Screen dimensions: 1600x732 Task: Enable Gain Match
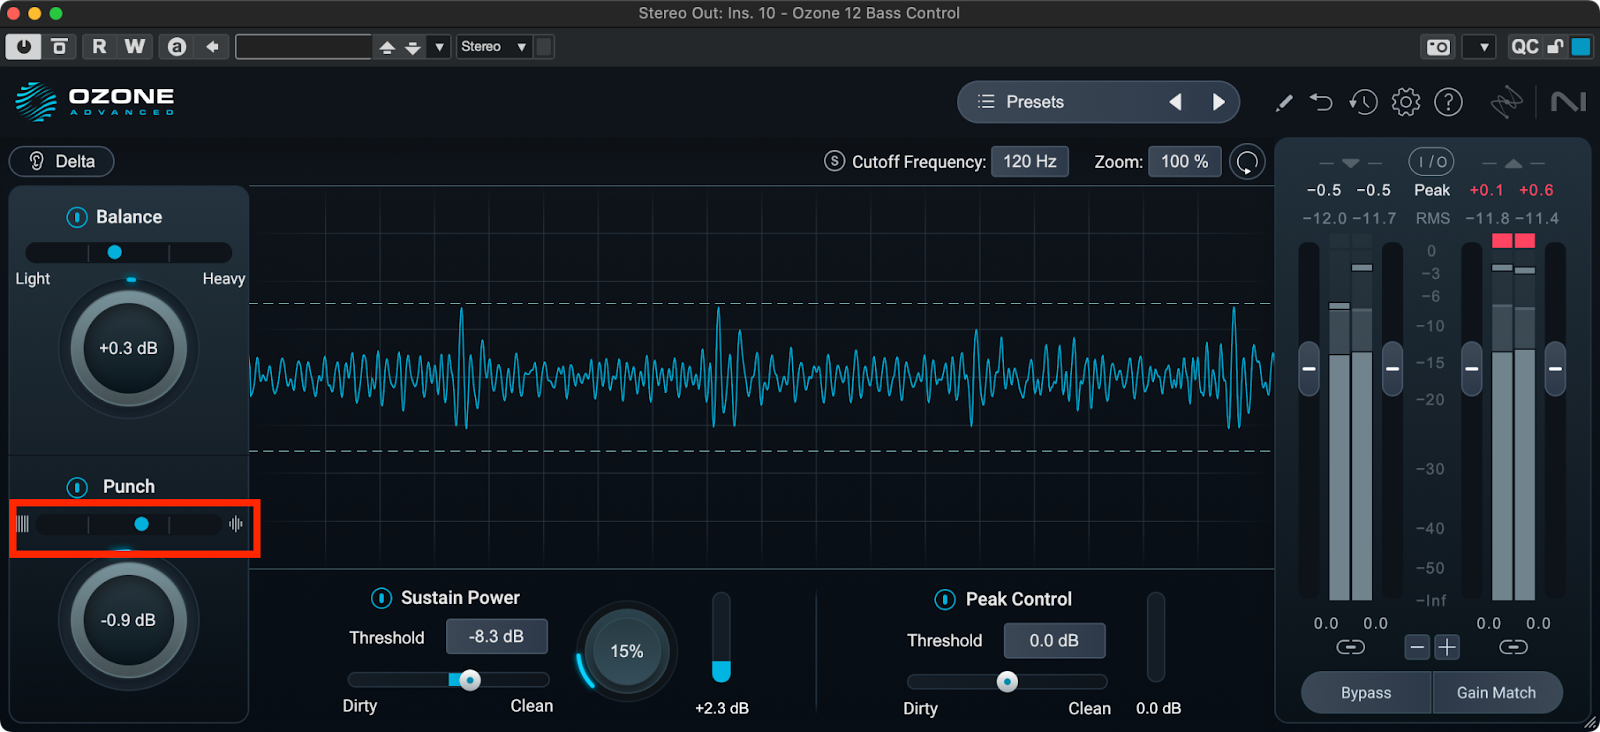click(1496, 693)
